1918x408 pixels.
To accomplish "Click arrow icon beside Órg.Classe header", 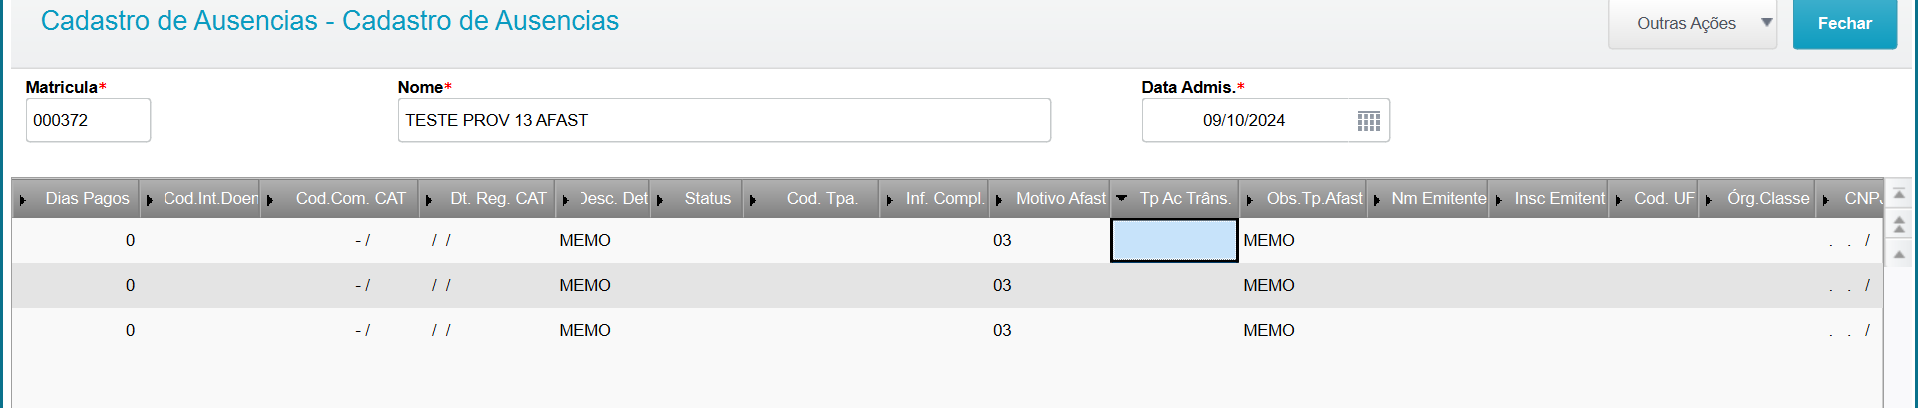I will pyautogui.click(x=1709, y=200).
